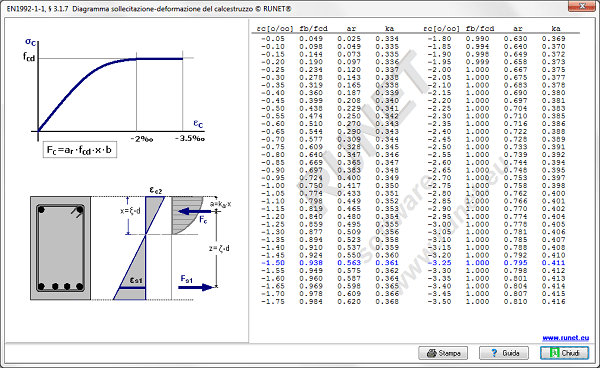Click the blue 0.411 ka value

[x=553, y=263]
